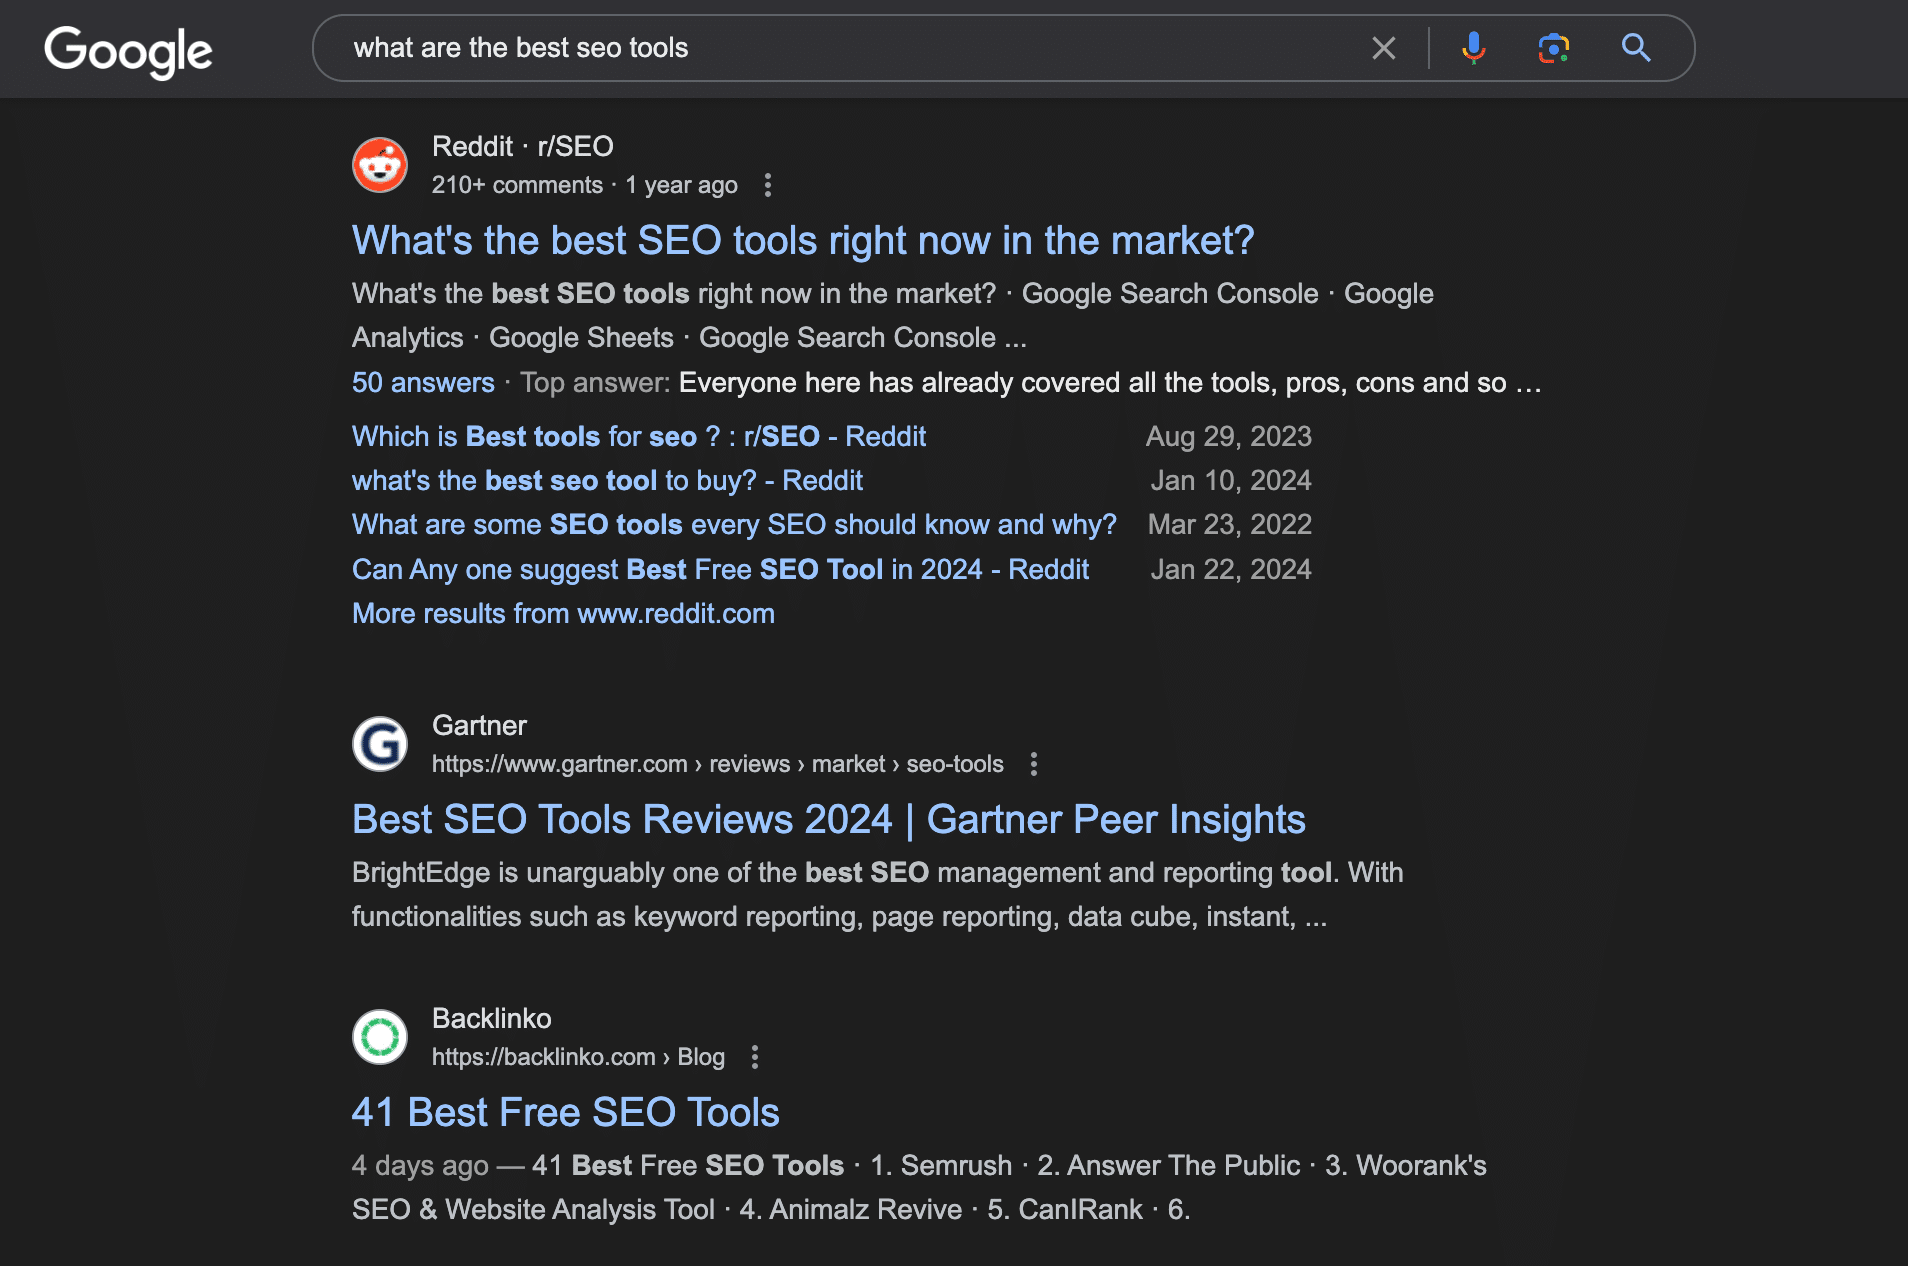Open 'what's the best seo tool to buy?' link
Screen dimensions: 1908x1266
607,481
